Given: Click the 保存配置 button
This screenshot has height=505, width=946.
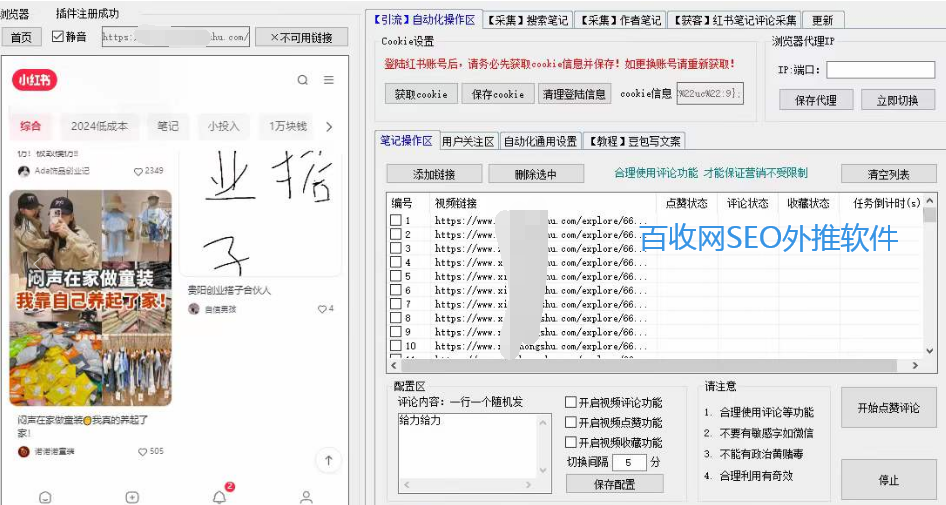Looking at the screenshot, I should point(614,484).
